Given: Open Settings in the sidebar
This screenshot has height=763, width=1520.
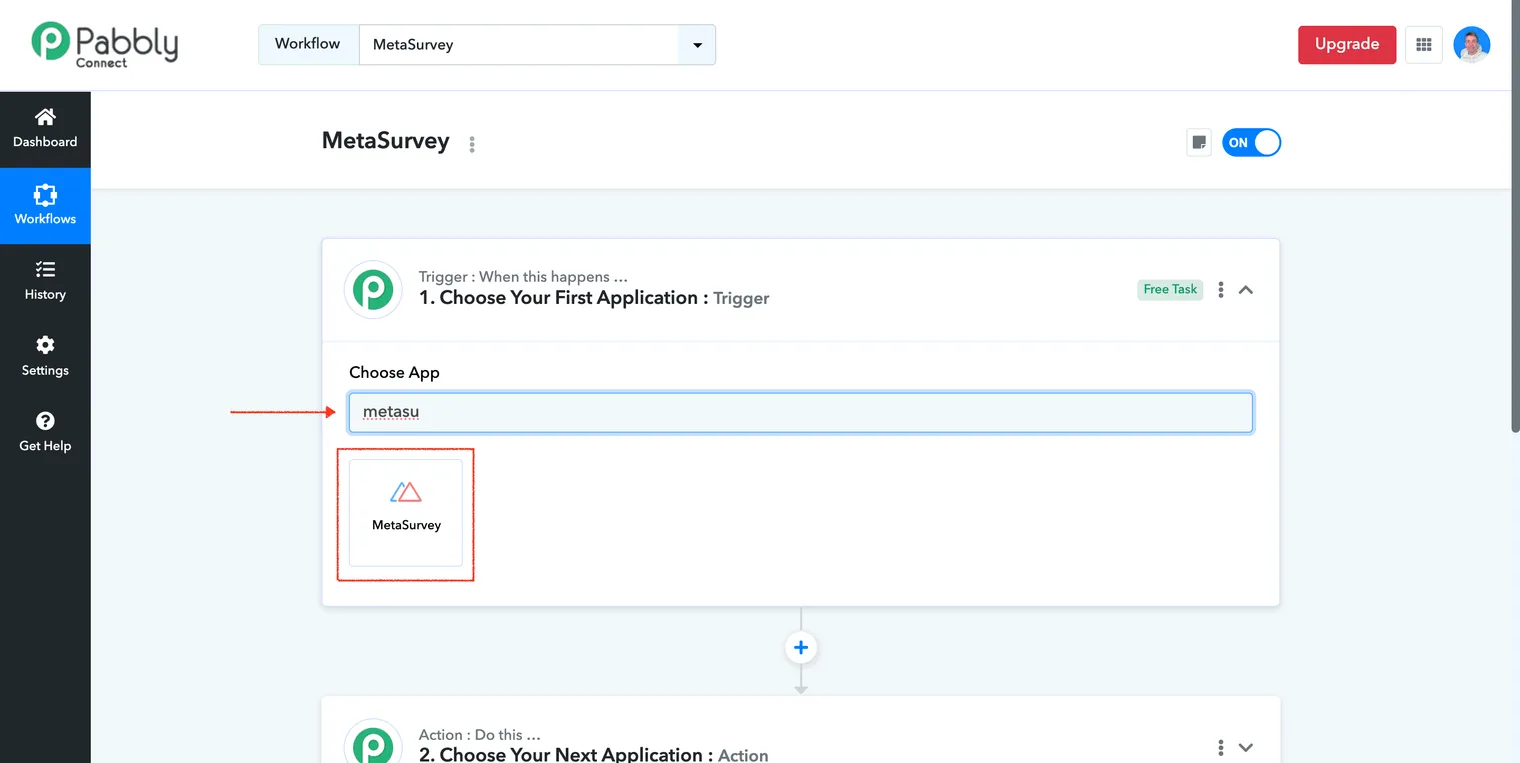Looking at the screenshot, I should tap(45, 357).
